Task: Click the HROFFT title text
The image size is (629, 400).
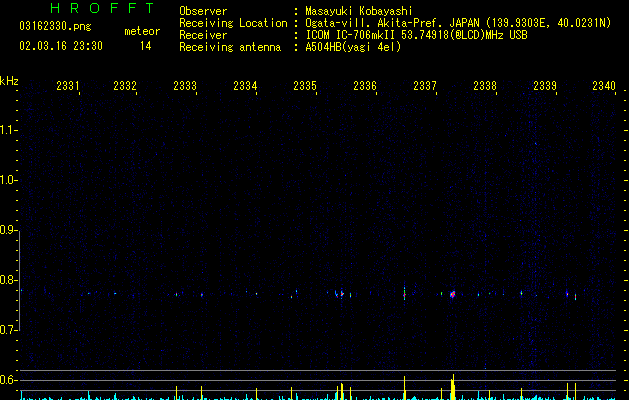Action: tap(102, 8)
